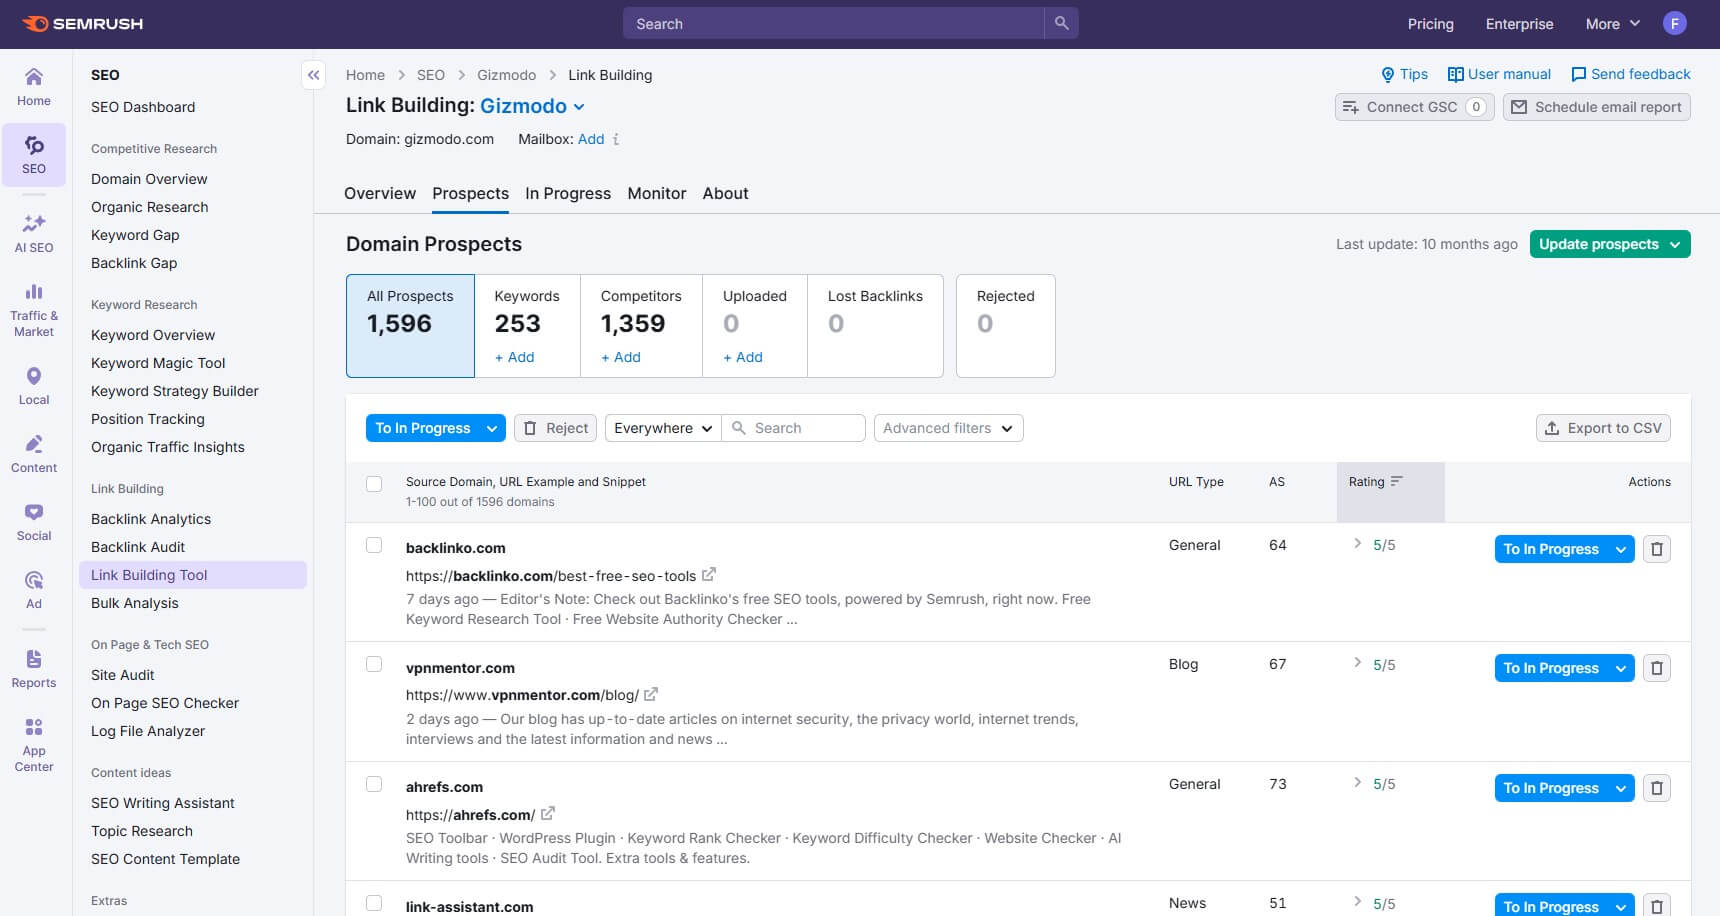The image size is (1720, 916).
Task: Delete the backlinko.com prospect via trash icon
Action: point(1657,549)
